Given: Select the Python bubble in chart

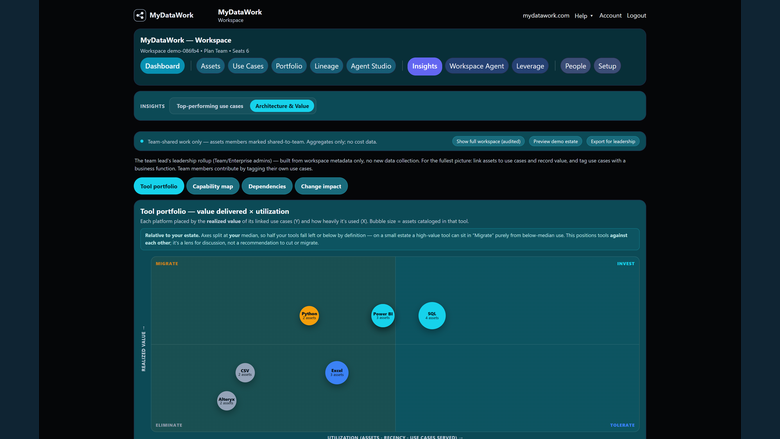Looking at the screenshot, I should [309, 316].
